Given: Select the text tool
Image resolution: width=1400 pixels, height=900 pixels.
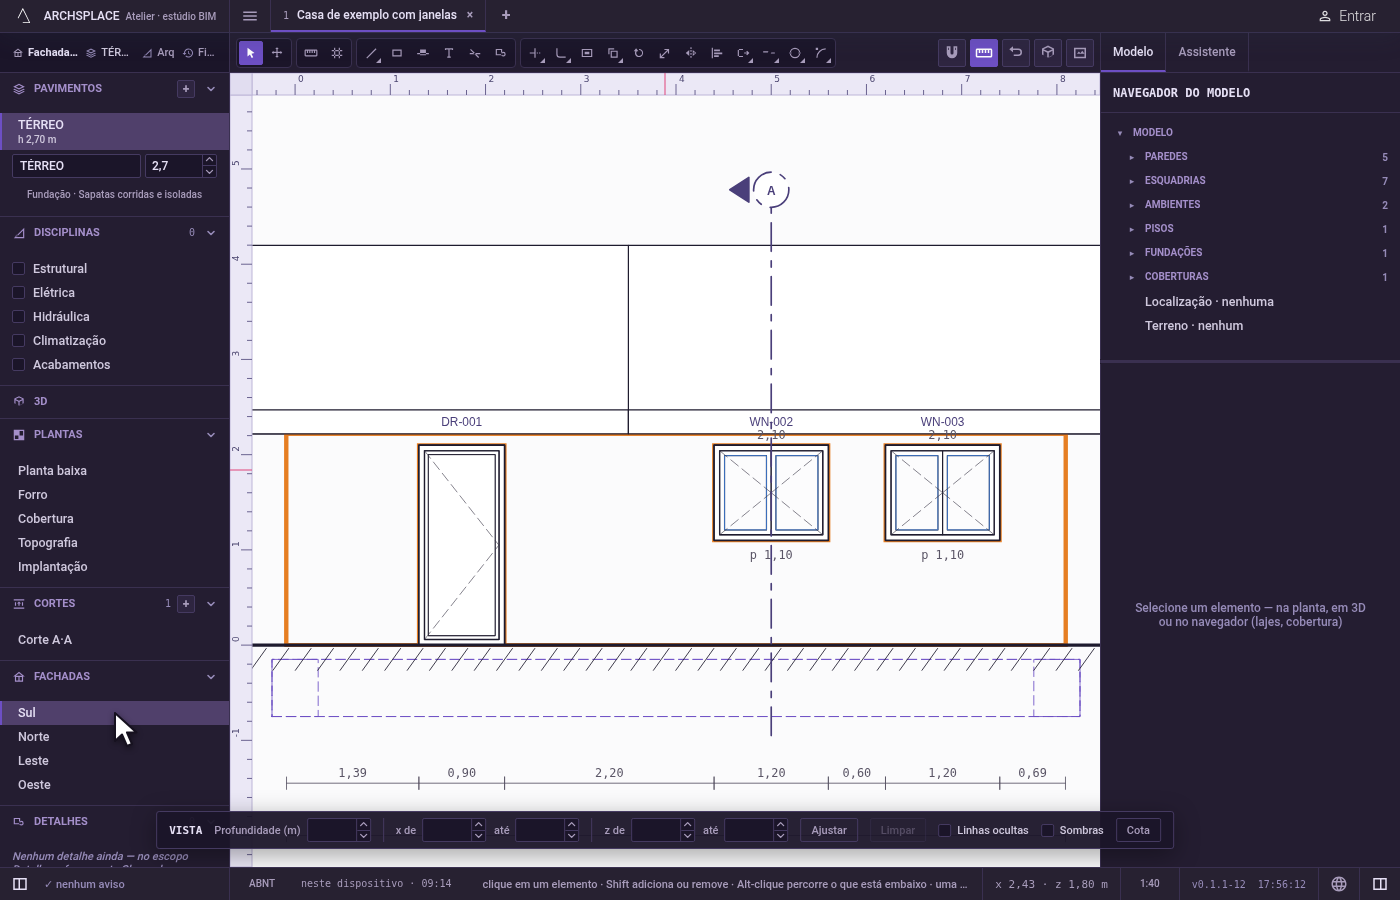Looking at the screenshot, I should click(449, 53).
